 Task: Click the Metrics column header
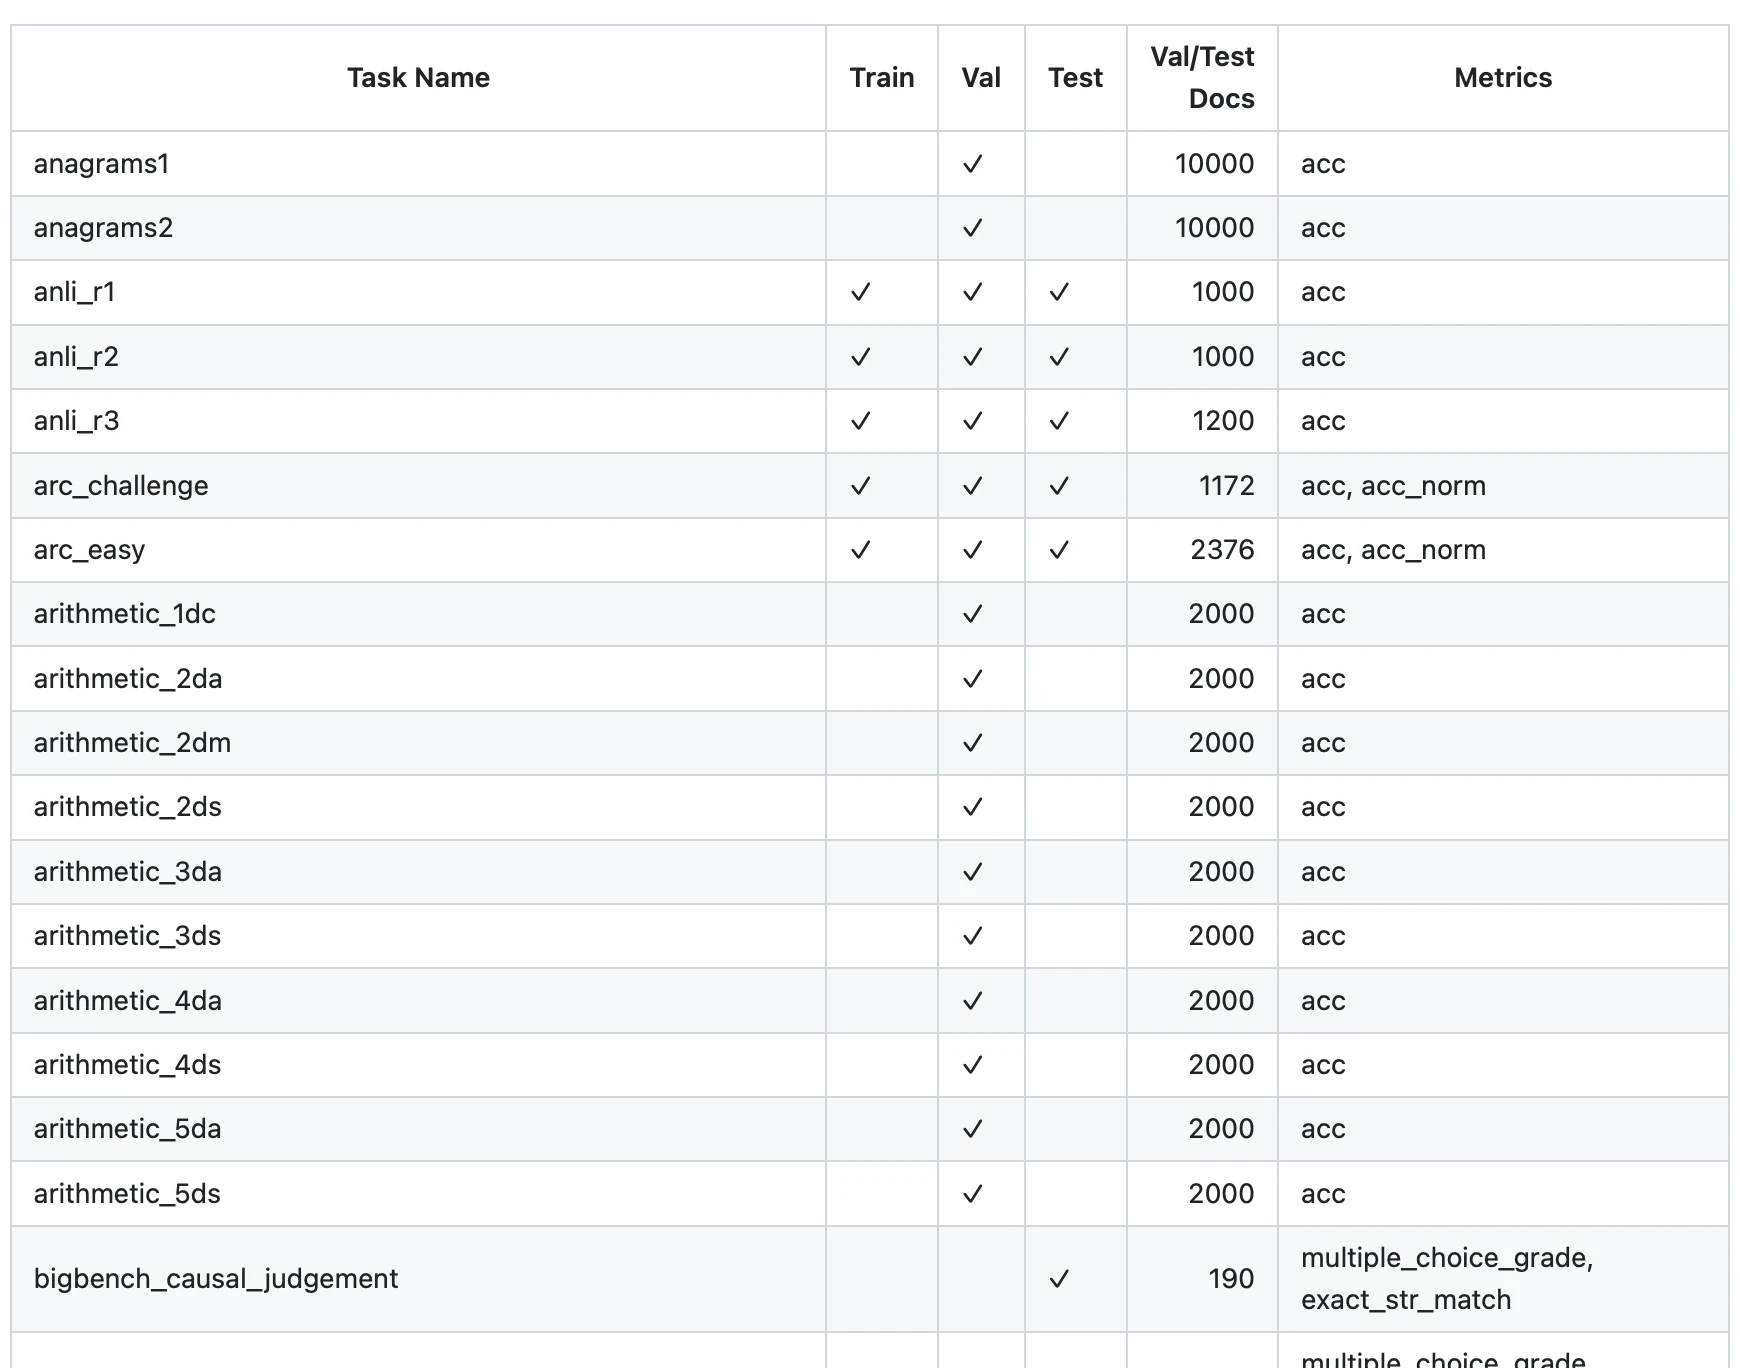click(x=1503, y=78)
